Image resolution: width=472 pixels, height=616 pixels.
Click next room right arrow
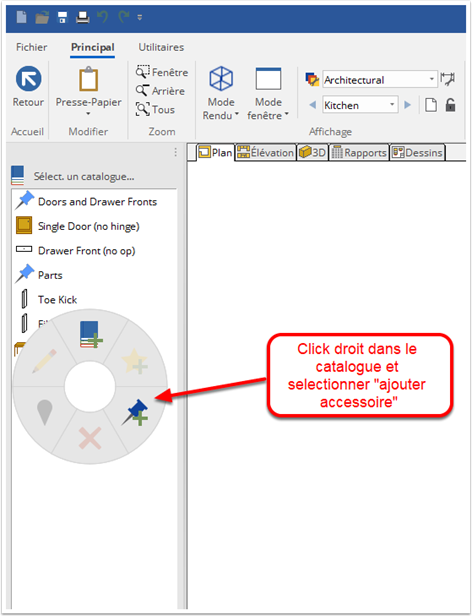click(x=408, y=105)
